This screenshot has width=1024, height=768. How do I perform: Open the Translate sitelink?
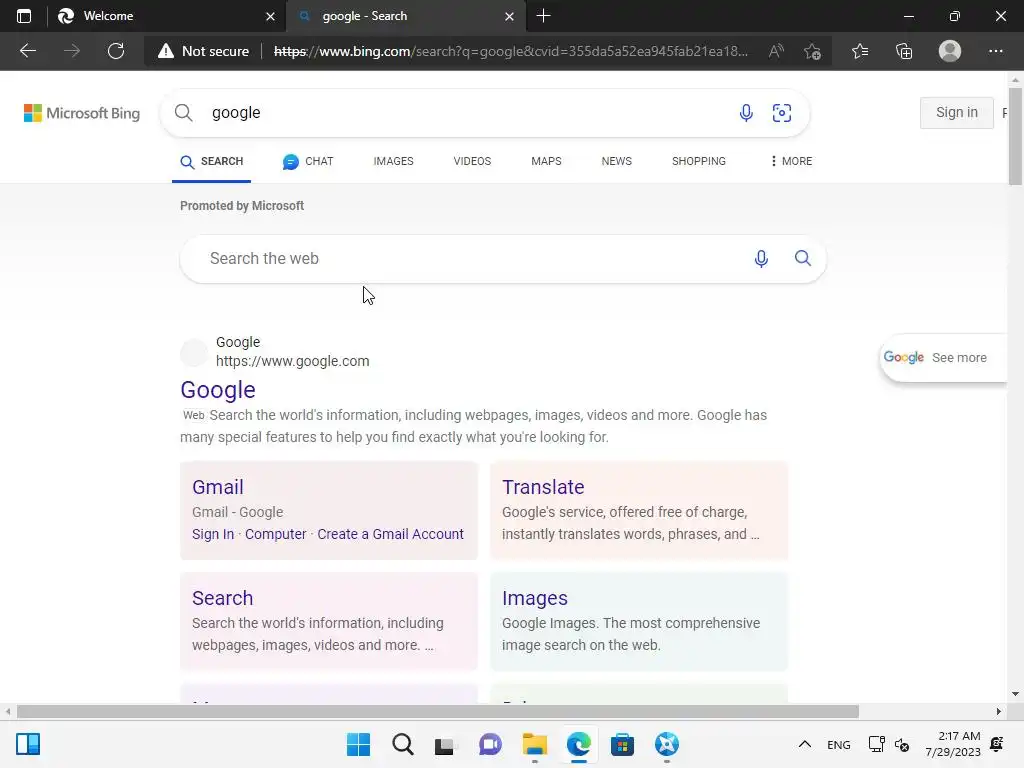coord(543,487)
